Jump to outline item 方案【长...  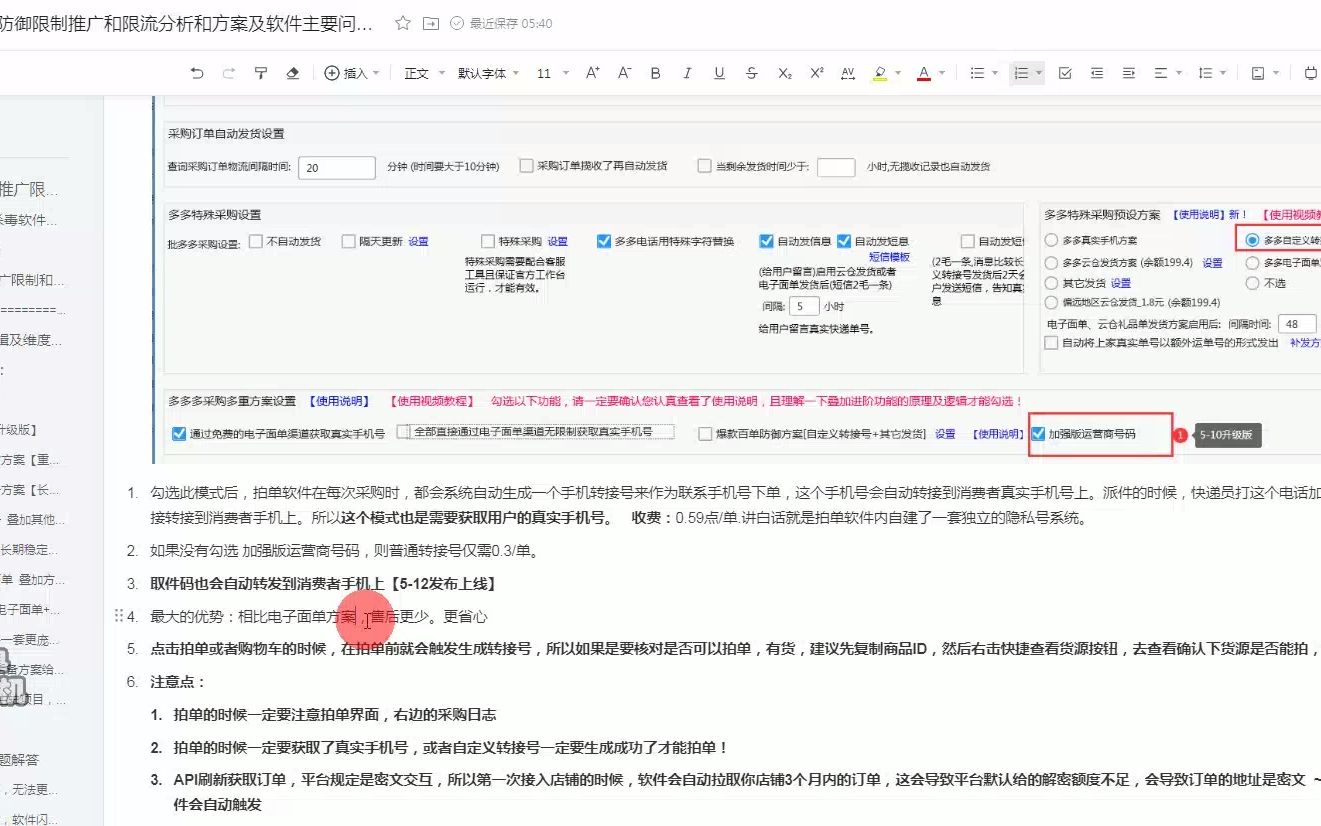30,490
